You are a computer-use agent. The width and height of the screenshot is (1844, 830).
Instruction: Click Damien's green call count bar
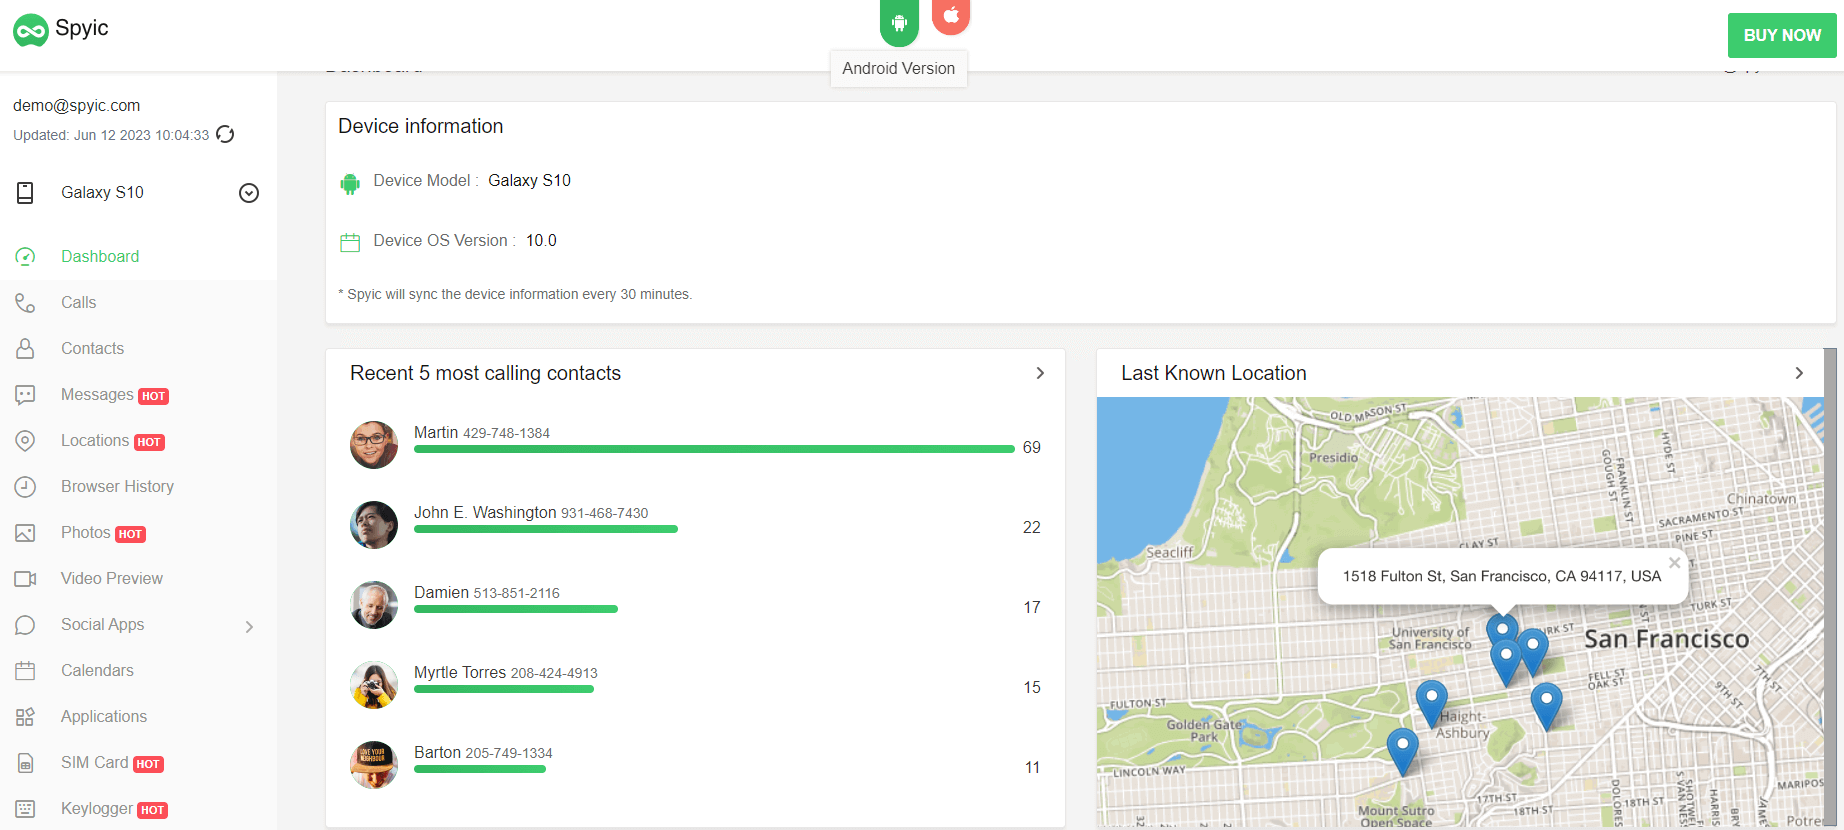click(516, 609)
